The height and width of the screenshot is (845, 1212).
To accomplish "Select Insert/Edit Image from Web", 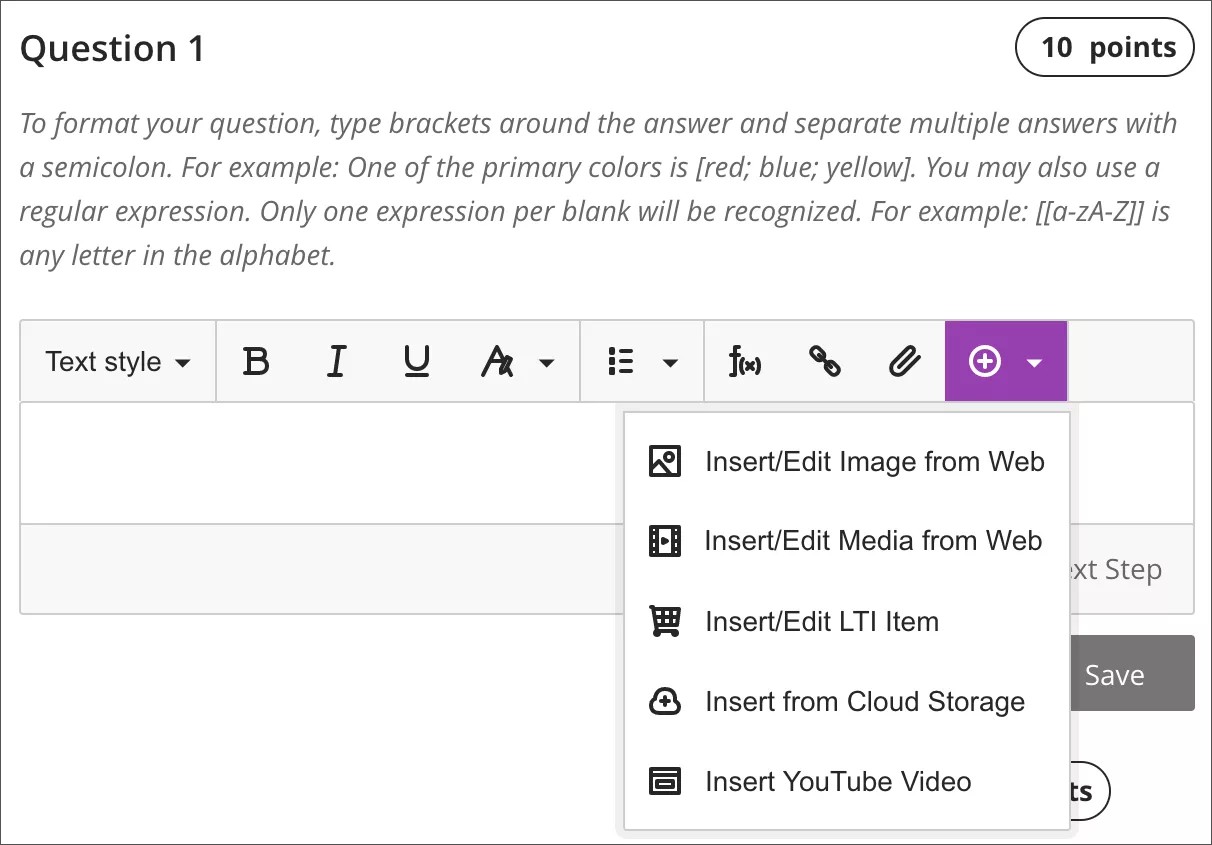I will [x=874, y=461].
